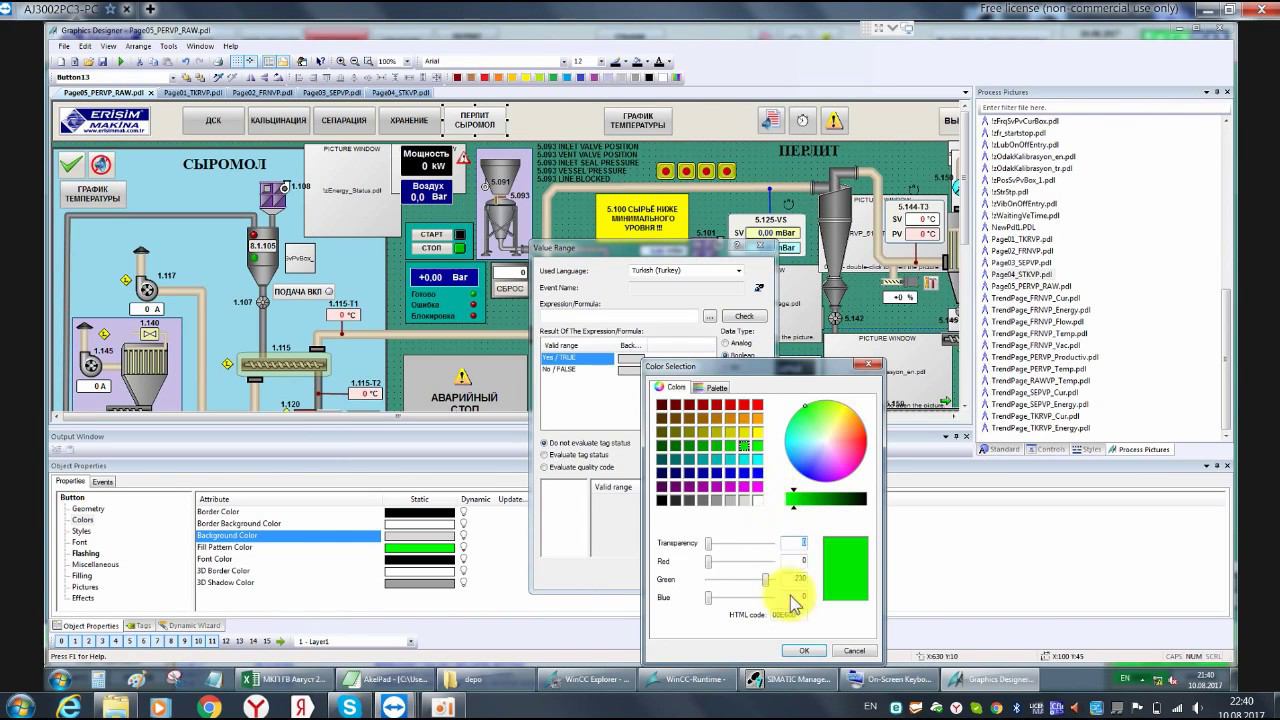Switch to the Palette tab in Color Selection
This screenshot has height=720, width=1280.
tap(712, 388)
